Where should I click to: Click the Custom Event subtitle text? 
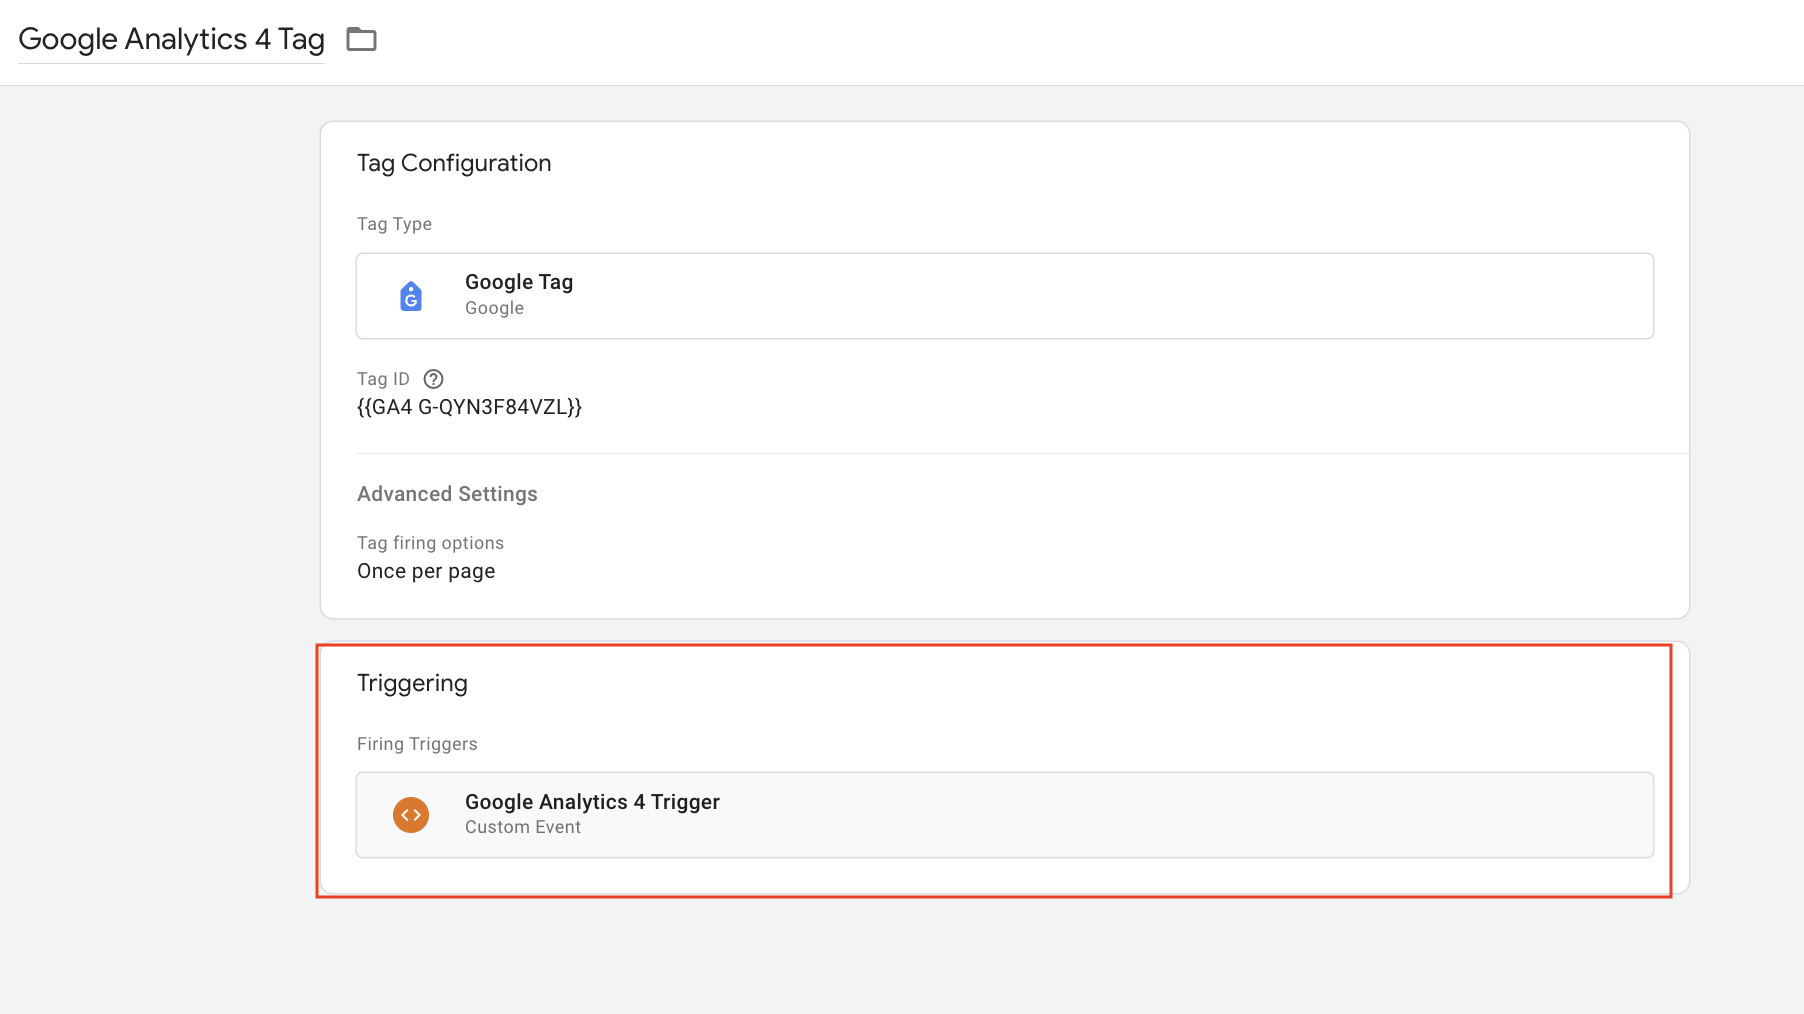coord(523,827)
